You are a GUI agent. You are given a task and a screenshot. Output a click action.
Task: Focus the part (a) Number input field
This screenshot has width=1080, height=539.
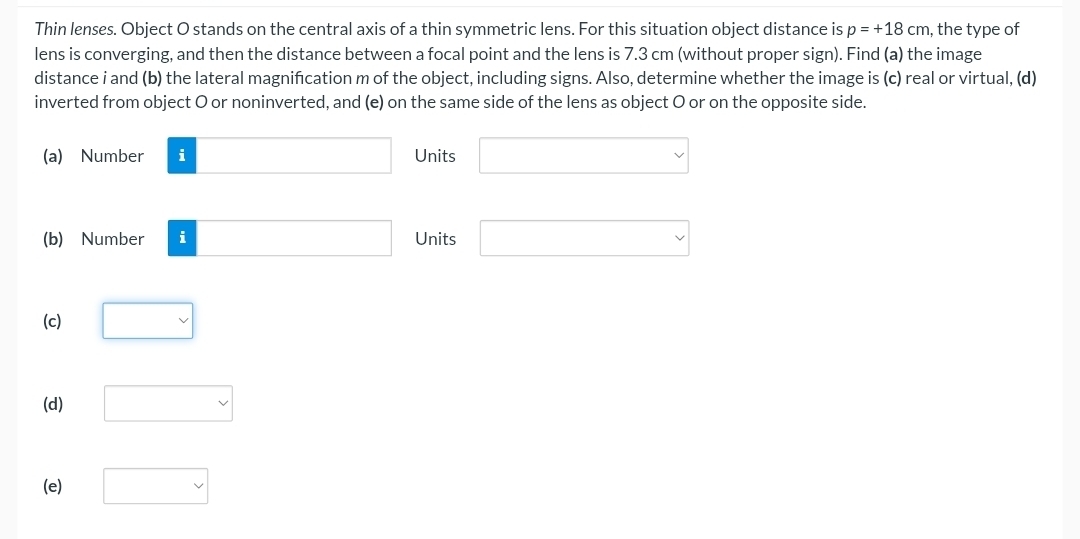click(293, 156)
